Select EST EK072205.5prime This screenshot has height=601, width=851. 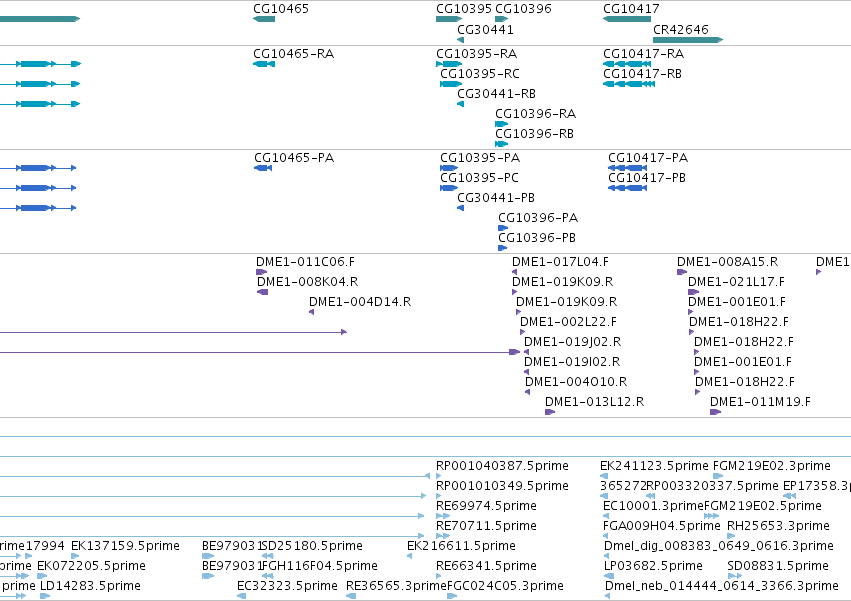[x=91, y=566]
